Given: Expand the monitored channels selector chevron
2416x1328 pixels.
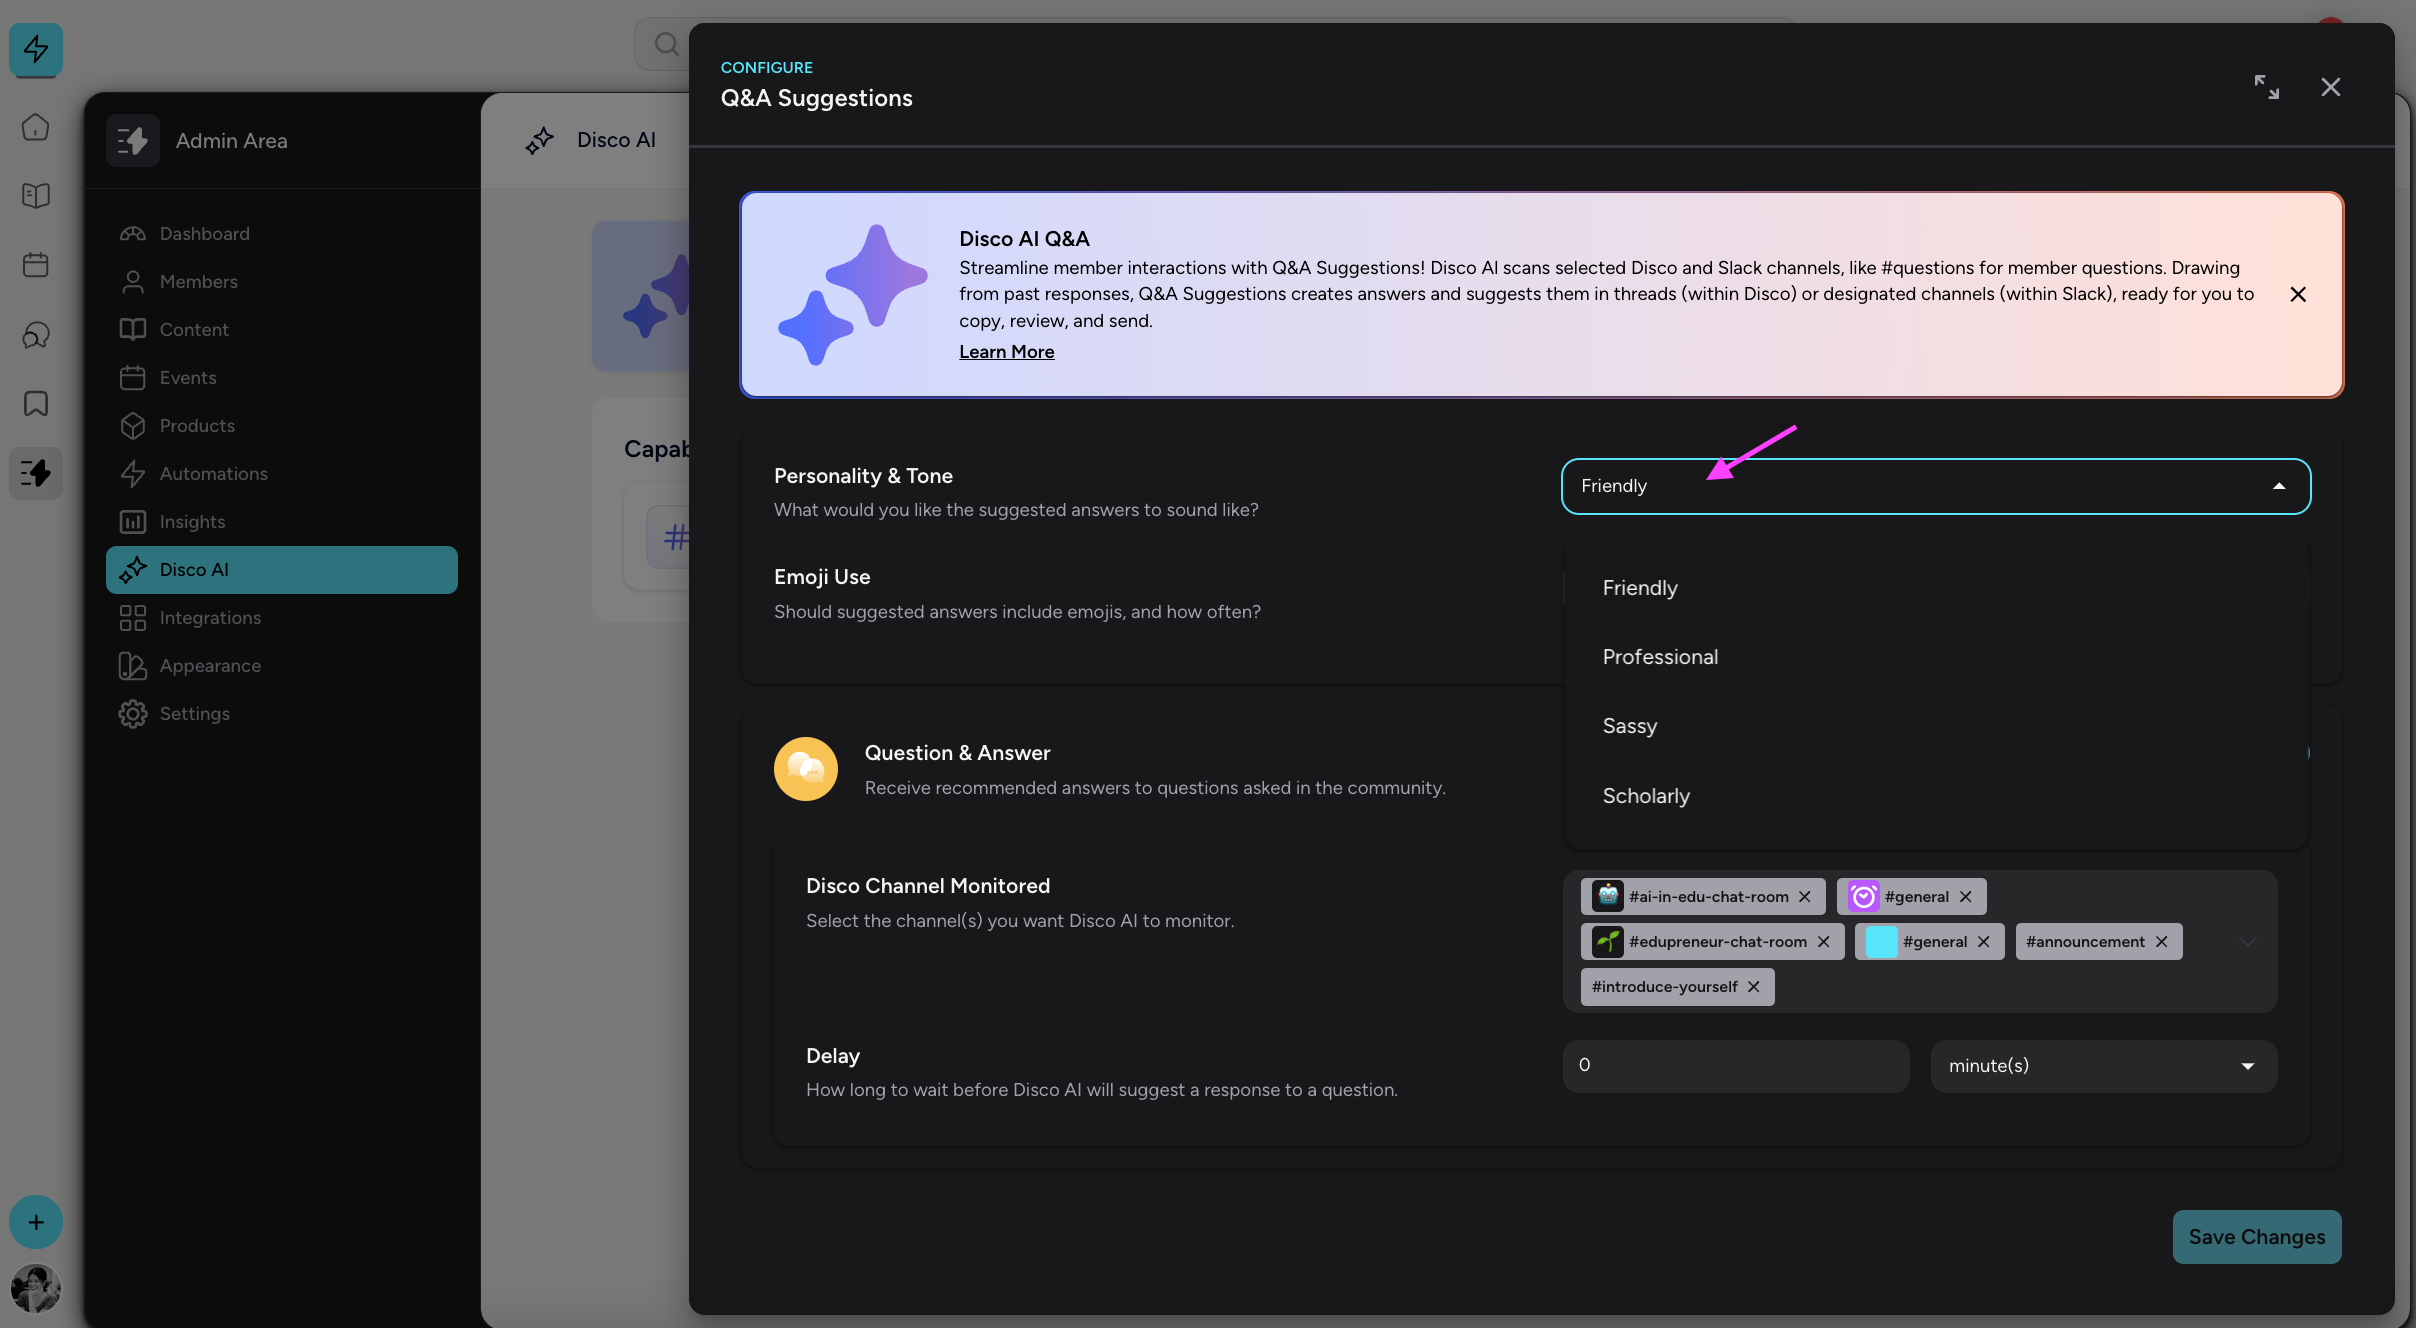Looking at the screenshot, I should [2248, 942].
